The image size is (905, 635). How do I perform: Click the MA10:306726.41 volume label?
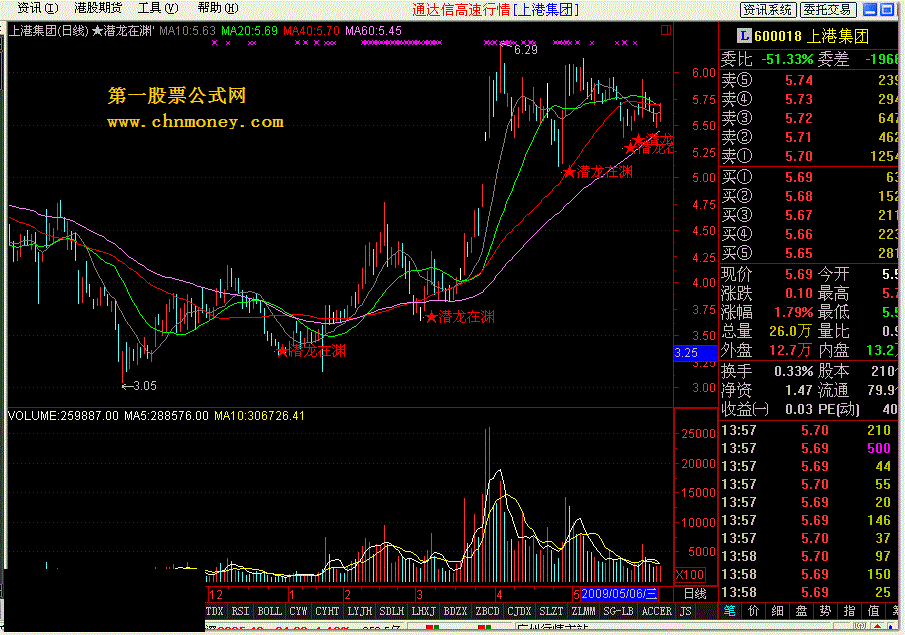[x=259, y=416]
